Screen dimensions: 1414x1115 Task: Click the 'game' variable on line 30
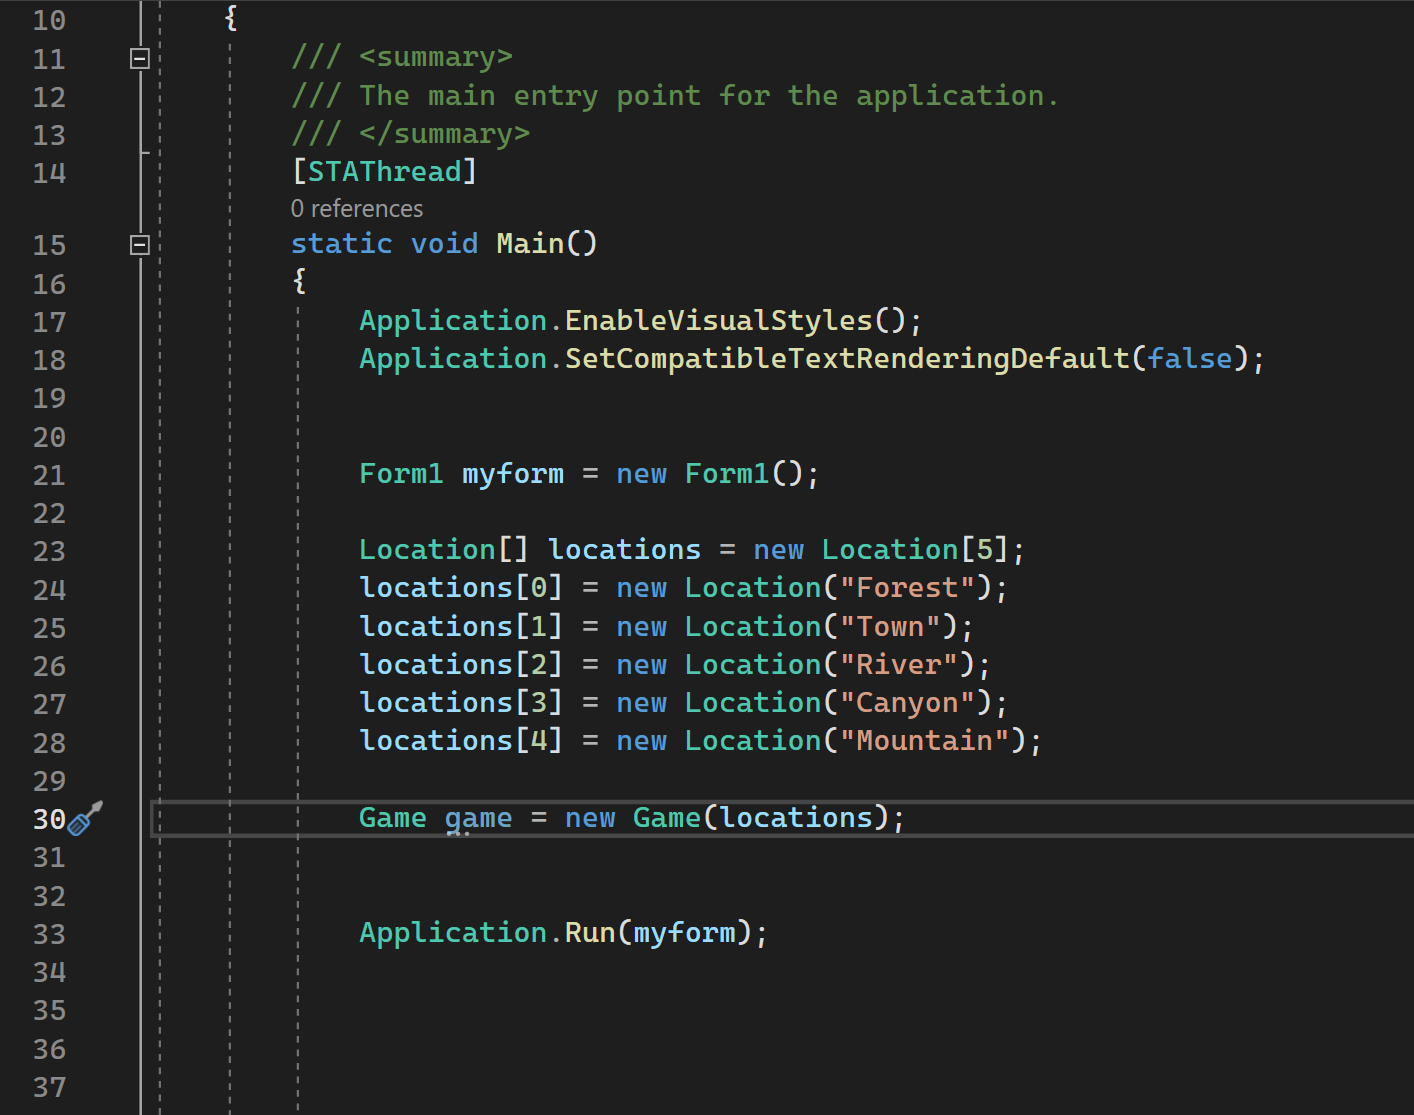point(478,819)
